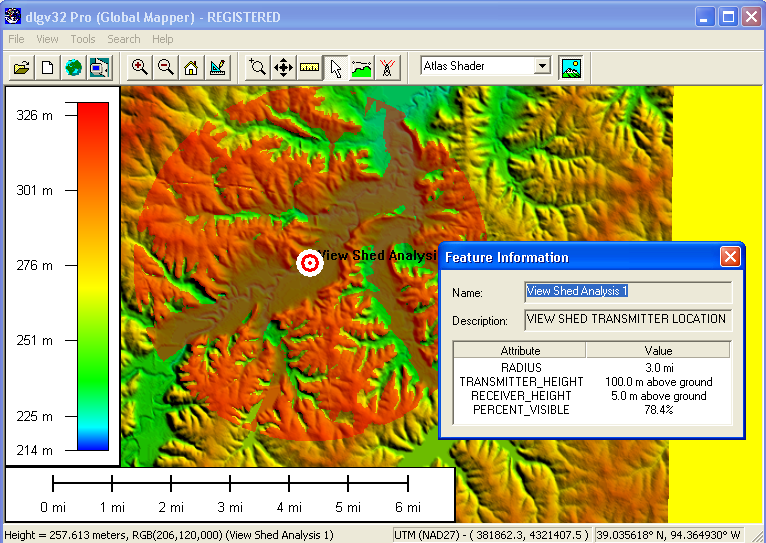This screenshot has height=543, width=766.
Task: Select the Measure ruler tool
Action: (x=309, y=67)
